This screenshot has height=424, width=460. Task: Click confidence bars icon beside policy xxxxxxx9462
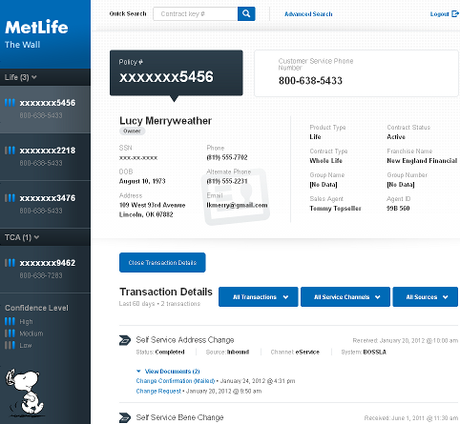[10, 263]
